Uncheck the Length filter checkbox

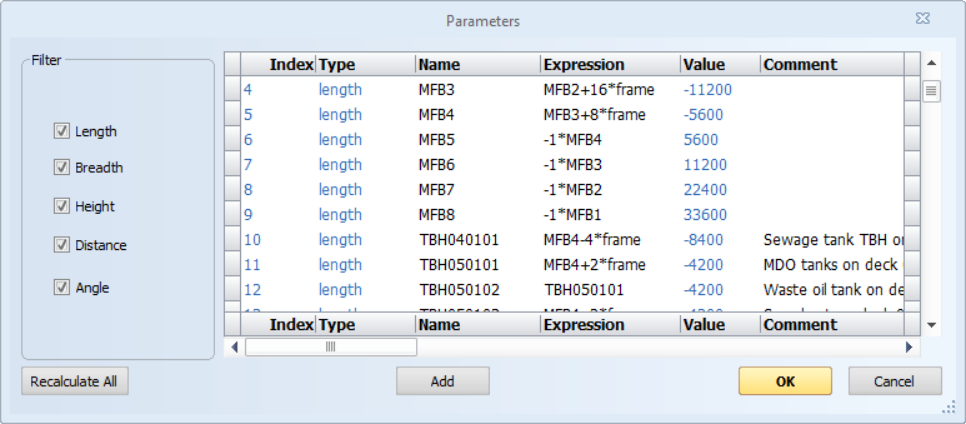coord(62,131)
